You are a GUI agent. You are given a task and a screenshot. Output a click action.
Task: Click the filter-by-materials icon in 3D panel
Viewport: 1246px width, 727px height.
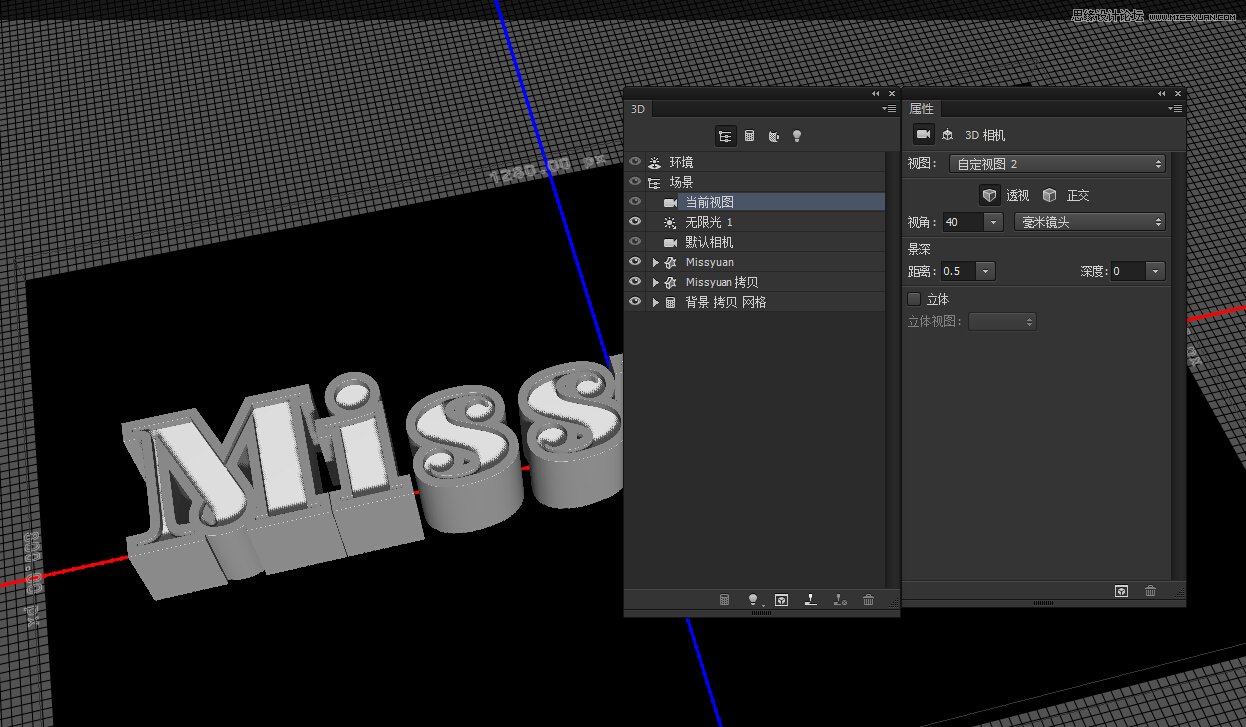[x=773, y=136]
